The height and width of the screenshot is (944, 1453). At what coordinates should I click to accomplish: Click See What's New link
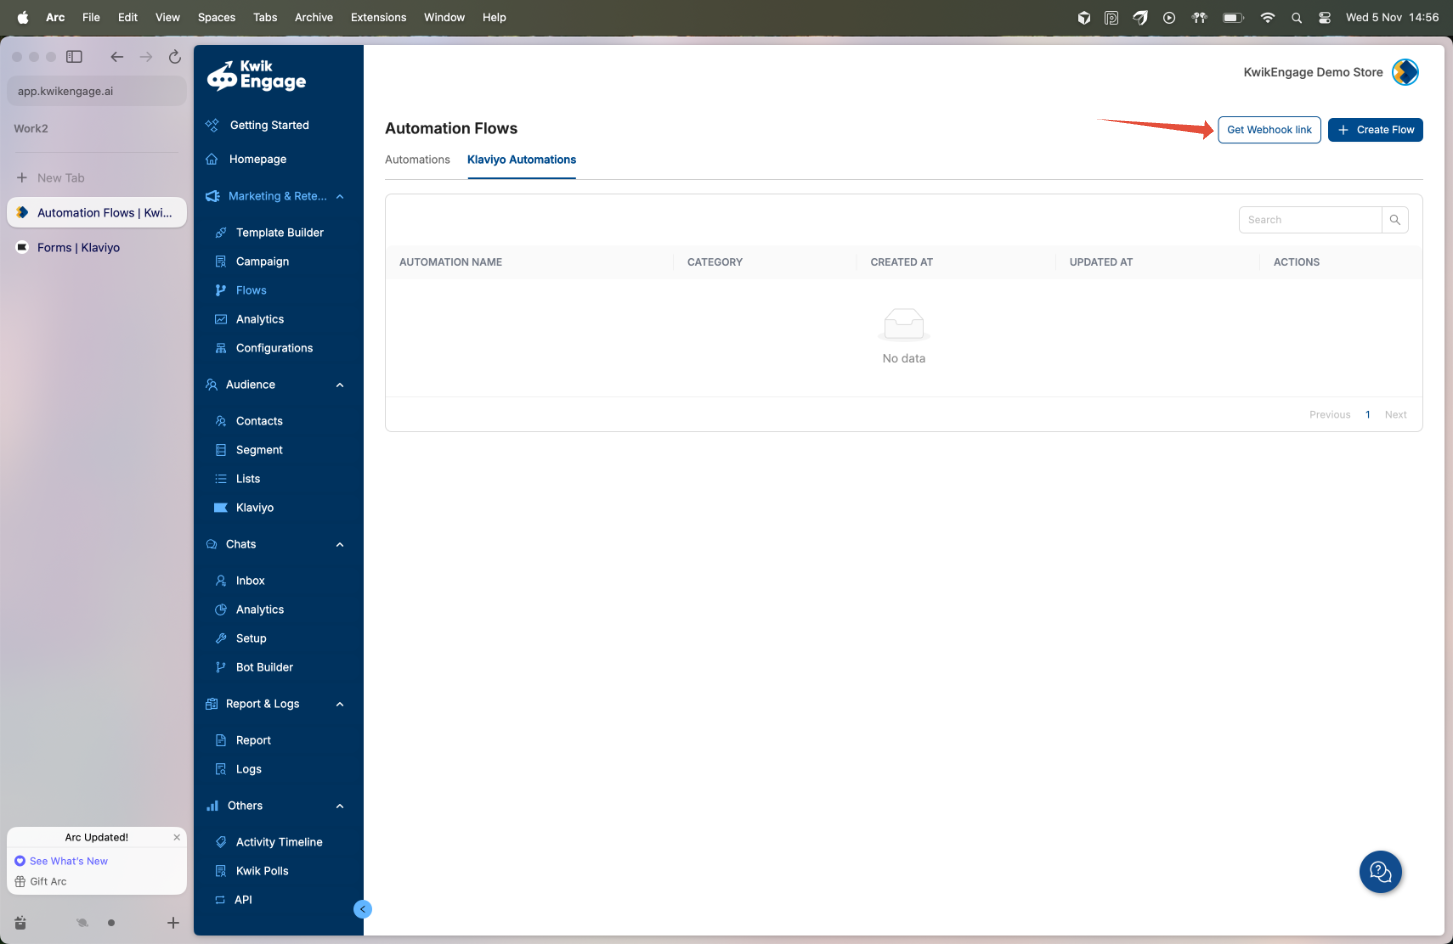69,861
